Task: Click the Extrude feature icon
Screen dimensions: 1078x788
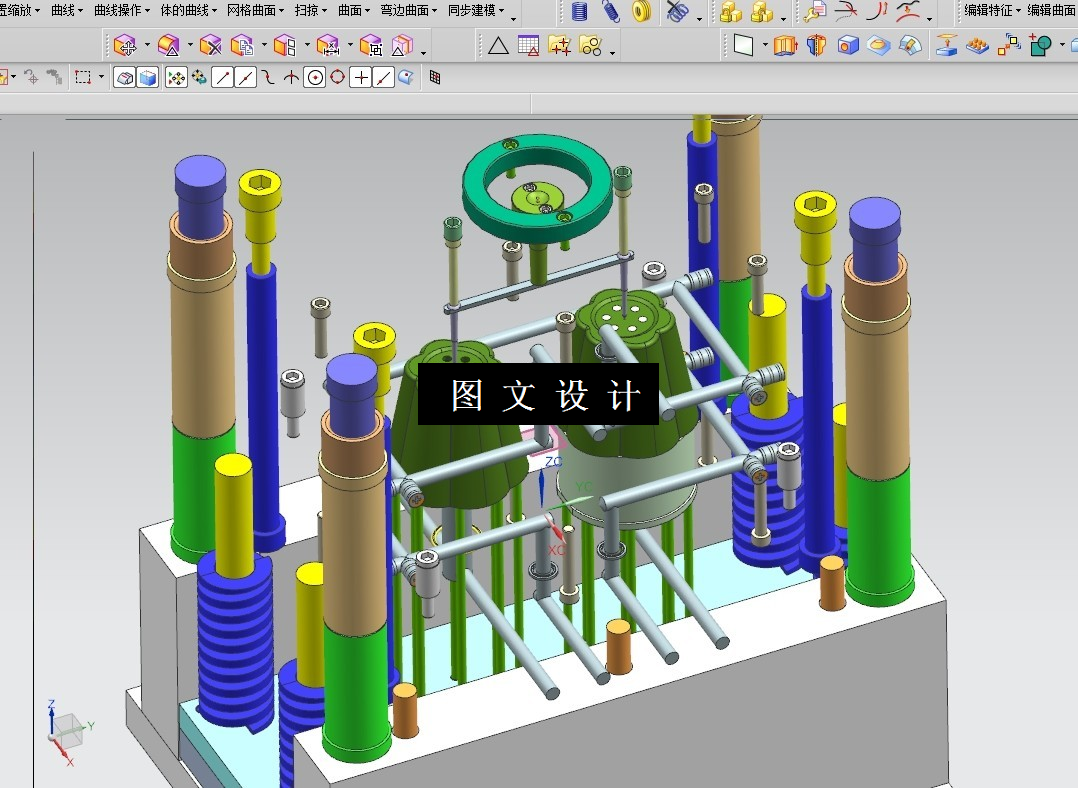Action: (x=785, y=46)
